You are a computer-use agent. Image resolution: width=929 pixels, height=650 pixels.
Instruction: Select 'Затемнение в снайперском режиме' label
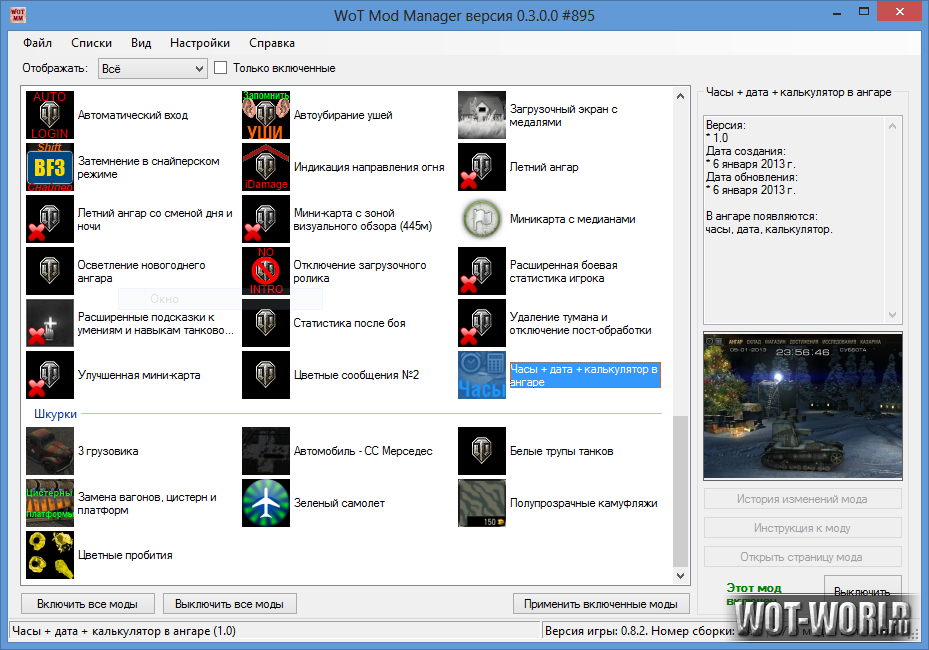pos(149,168)
